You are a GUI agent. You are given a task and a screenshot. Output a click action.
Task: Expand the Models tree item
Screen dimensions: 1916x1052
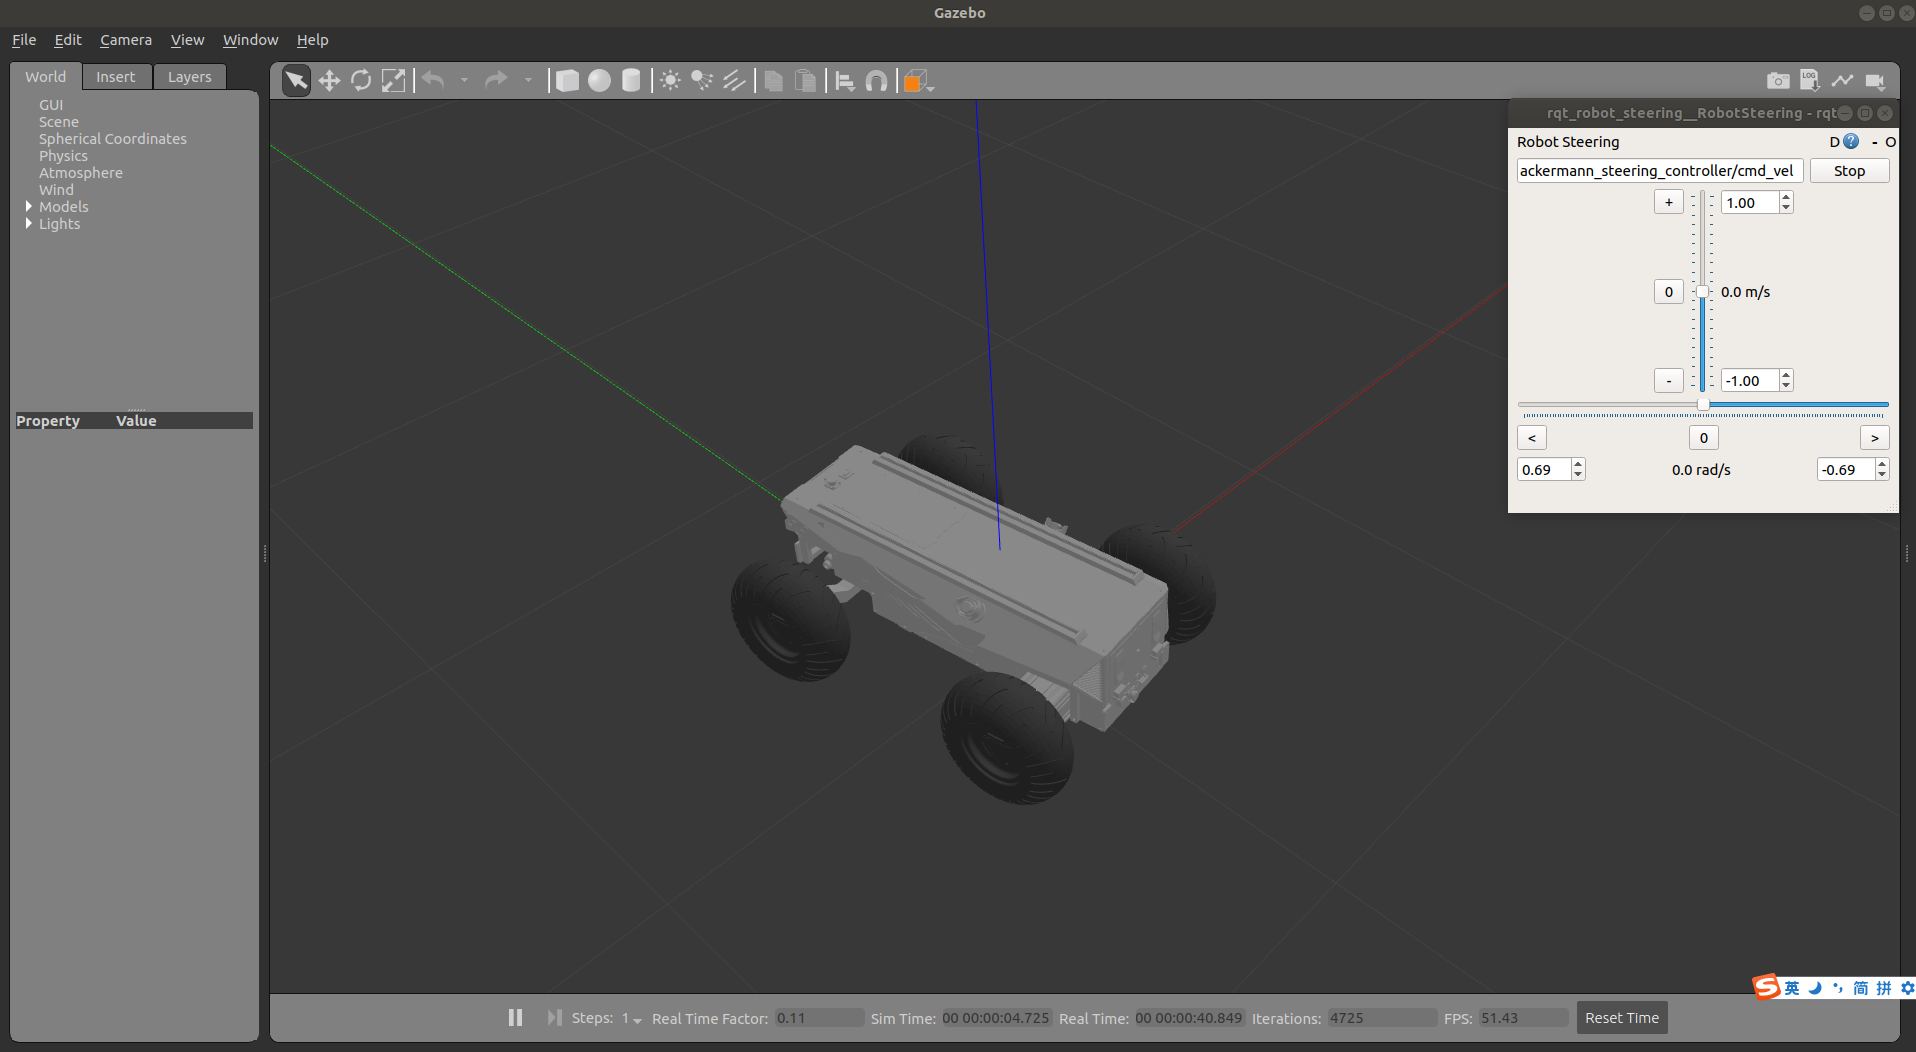(28, 206)
